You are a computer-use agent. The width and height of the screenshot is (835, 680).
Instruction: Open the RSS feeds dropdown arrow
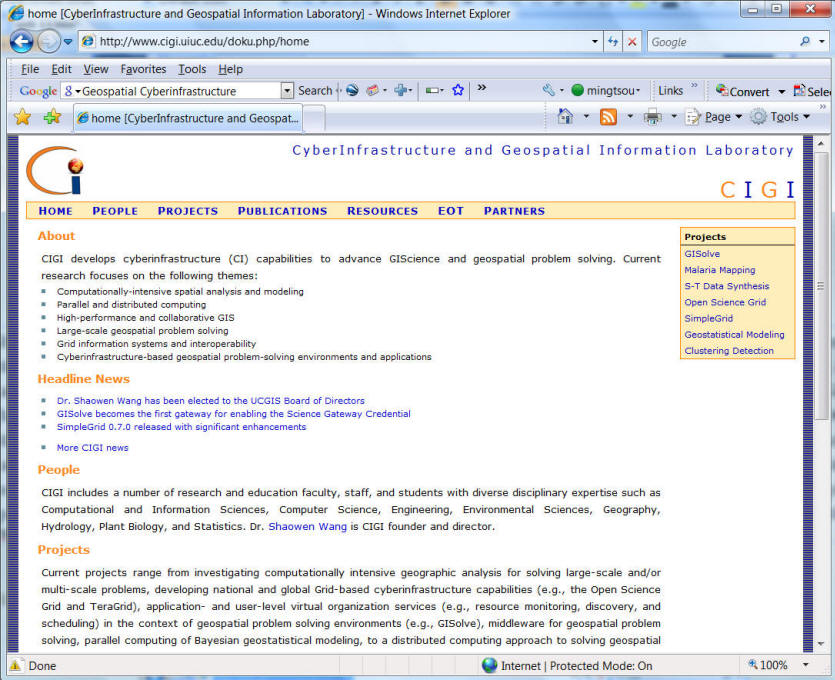[x=630, y=117]
